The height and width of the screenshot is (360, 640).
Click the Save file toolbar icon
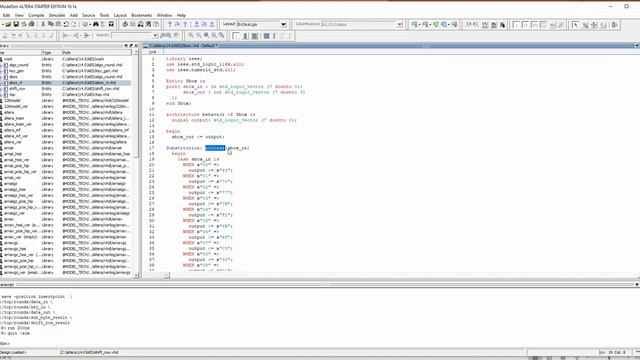click(x=16, y=24)
